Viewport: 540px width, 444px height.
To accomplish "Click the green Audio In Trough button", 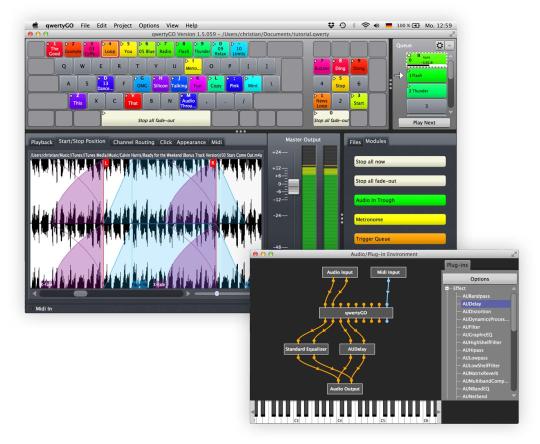I will [x=400, y=200].
